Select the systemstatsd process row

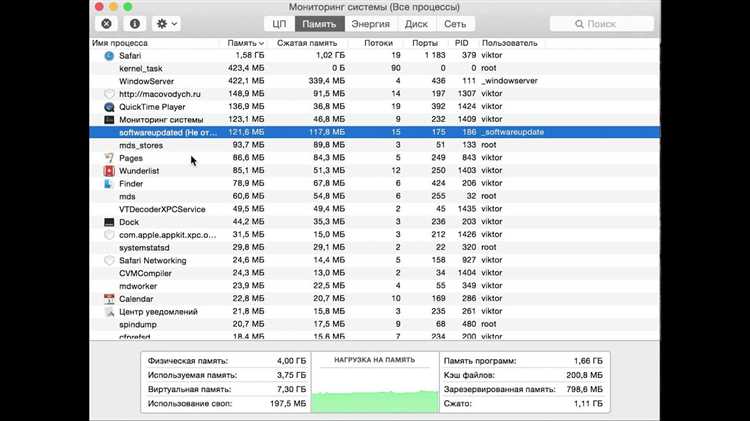(x=375, y=247)
